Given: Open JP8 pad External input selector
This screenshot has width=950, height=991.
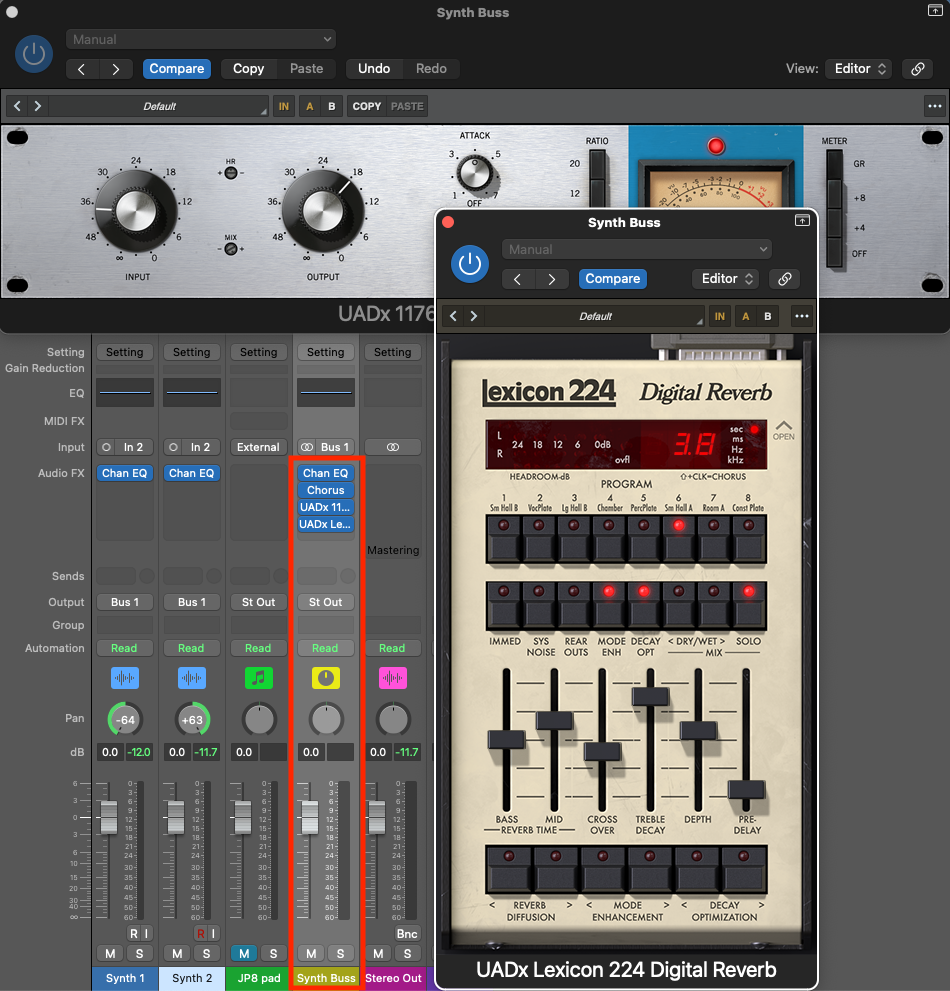Looking at the screenshot, I should [259, 447].
